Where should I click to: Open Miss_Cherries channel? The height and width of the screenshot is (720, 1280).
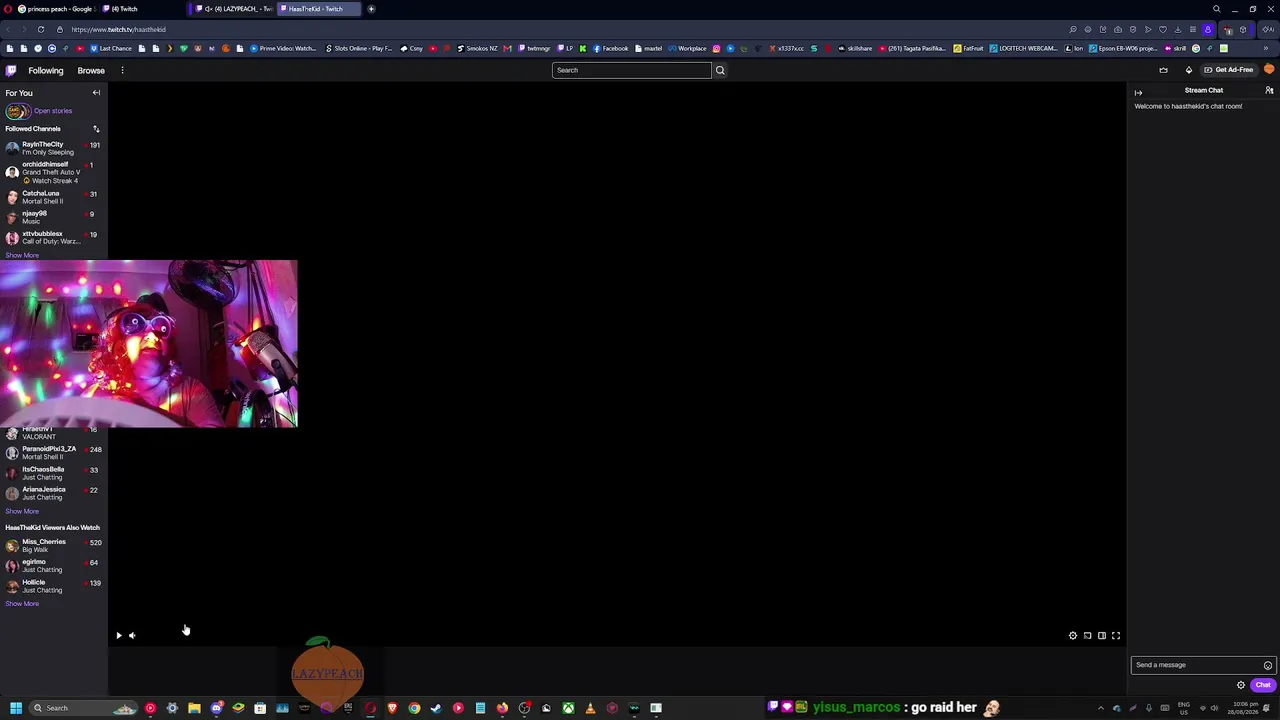(52, 546)
